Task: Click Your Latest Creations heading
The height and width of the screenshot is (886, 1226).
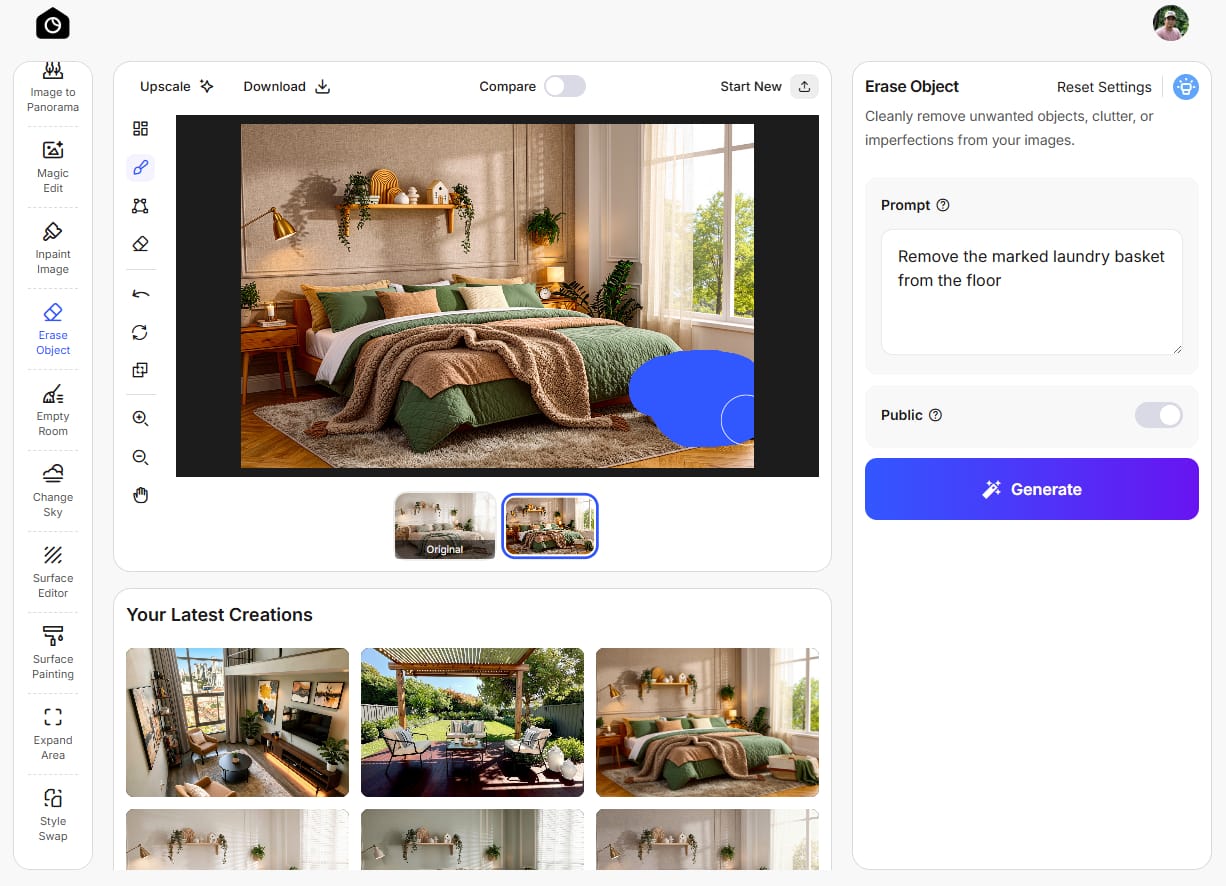Action: click(220, 615)
